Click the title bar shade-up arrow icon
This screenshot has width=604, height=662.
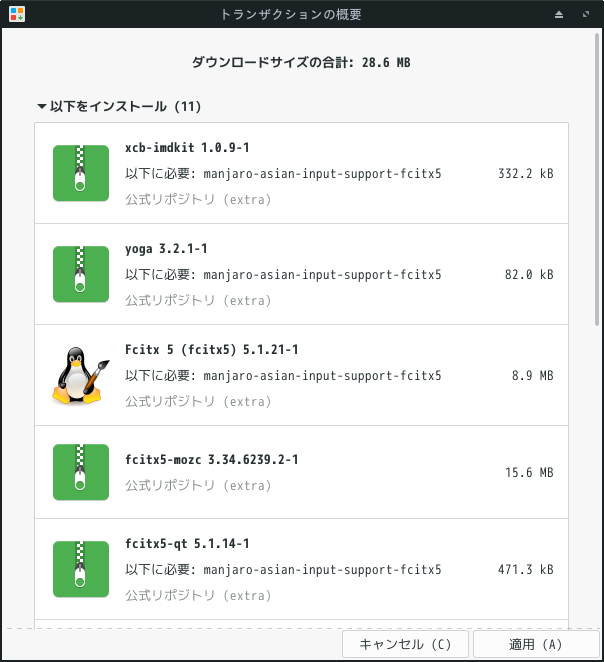559,14
